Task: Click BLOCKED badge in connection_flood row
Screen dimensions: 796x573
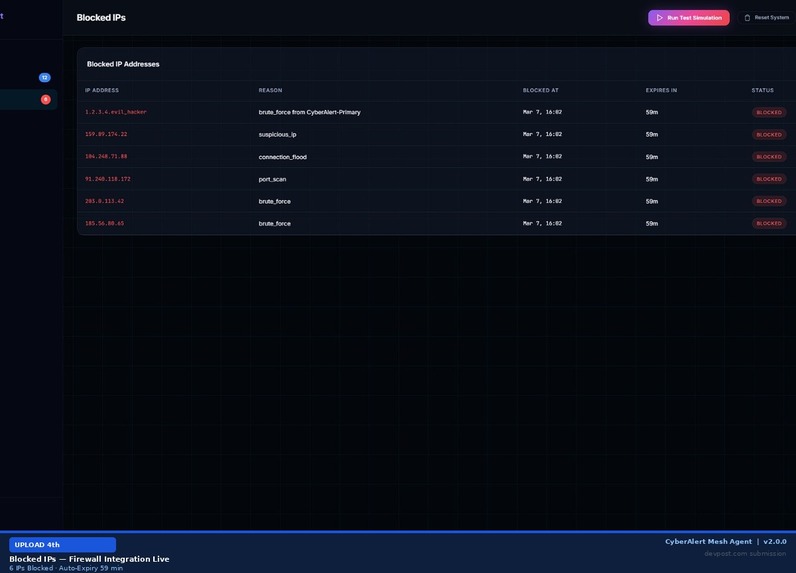Action: [x=769, y=157]
